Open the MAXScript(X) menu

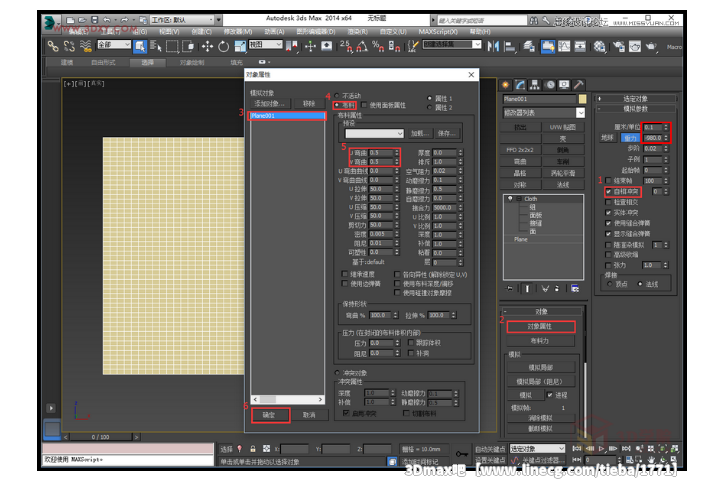[x=438, y=32]
